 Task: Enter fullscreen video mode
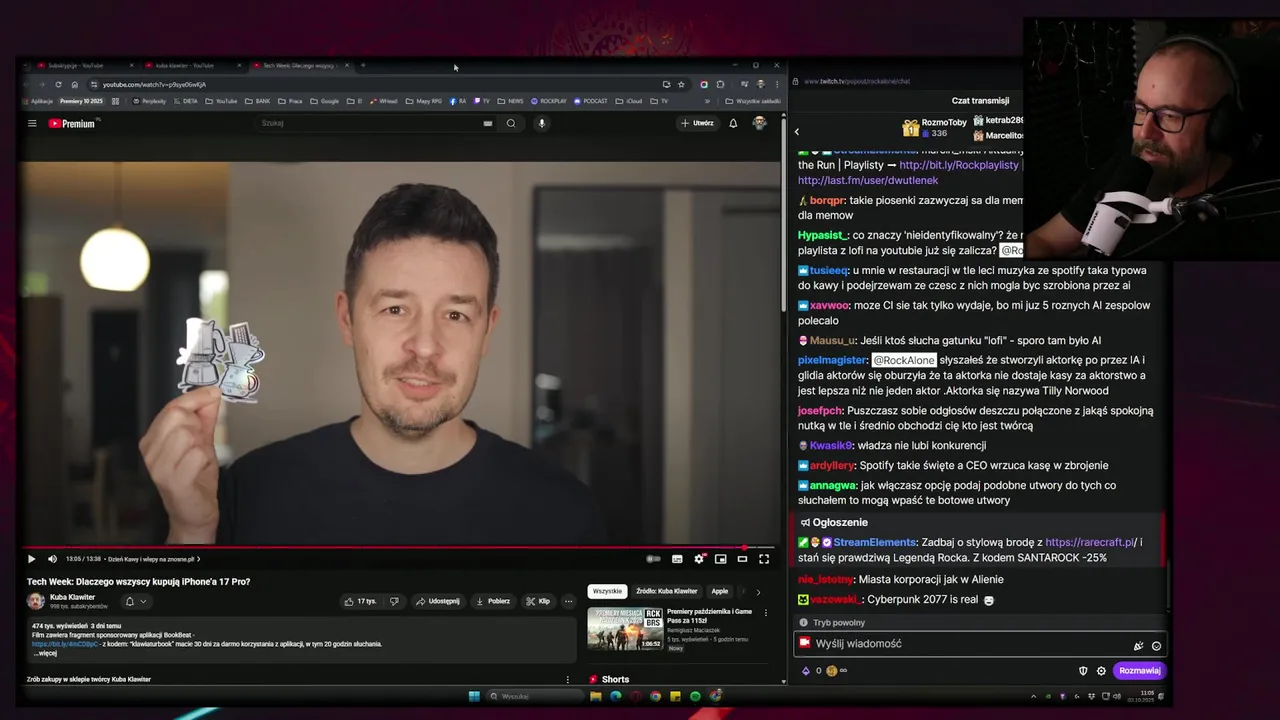click(764, 559)
